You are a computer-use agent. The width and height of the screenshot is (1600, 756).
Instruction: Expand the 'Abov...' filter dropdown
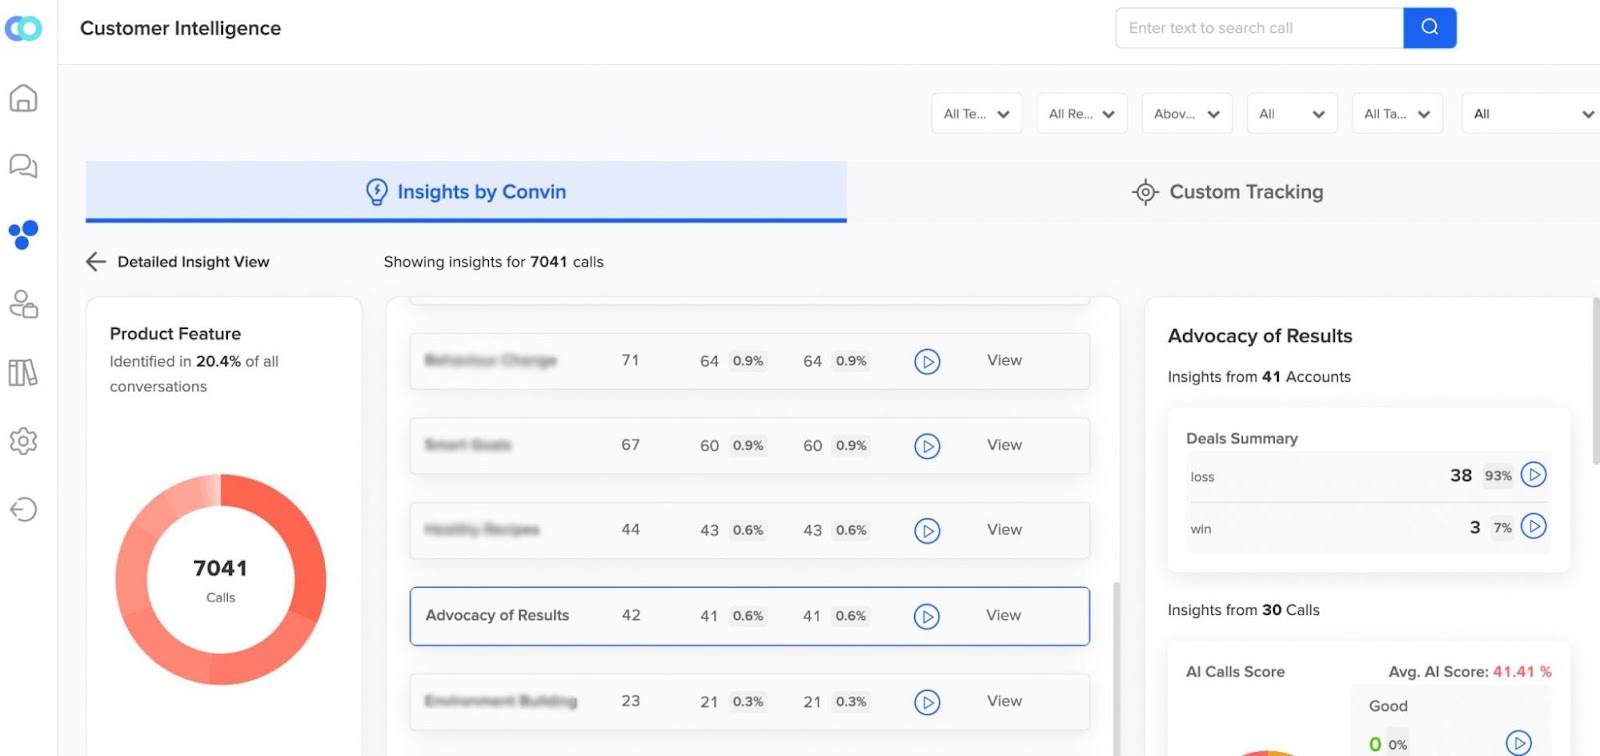click(x=1187, y=114)
